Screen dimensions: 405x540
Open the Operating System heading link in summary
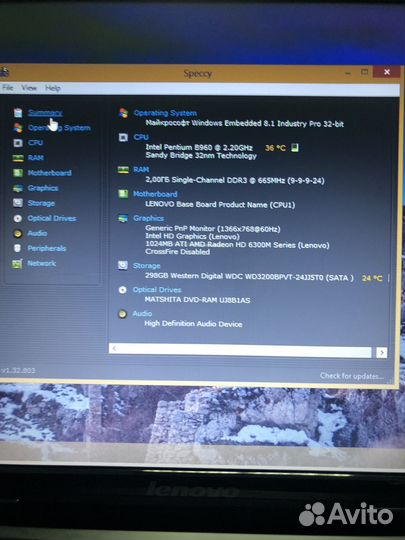[165, 113]
